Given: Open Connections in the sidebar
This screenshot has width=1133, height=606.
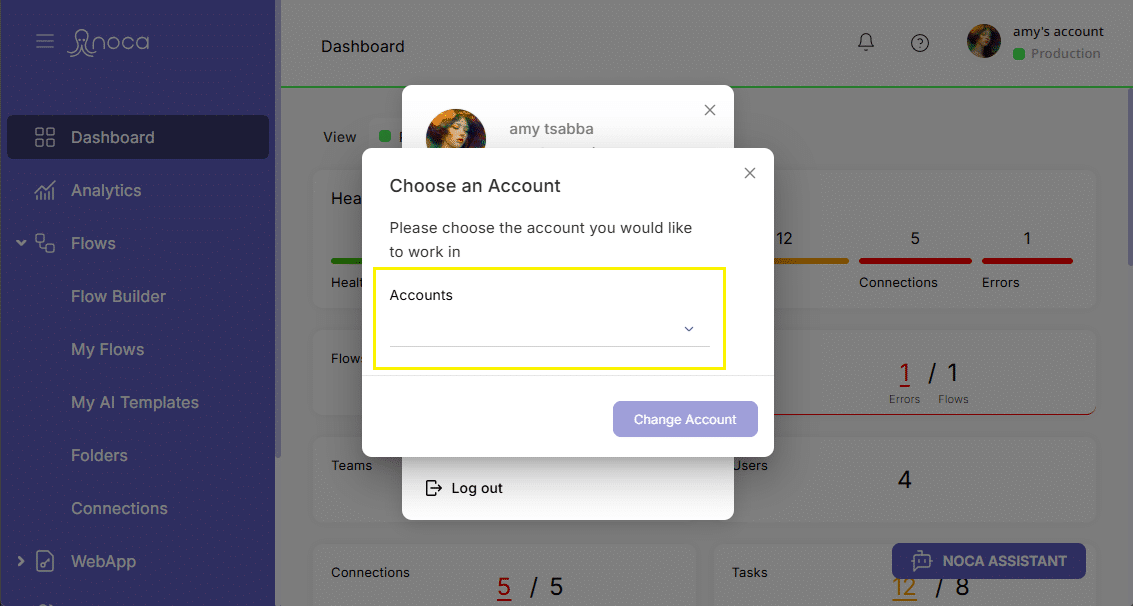Looking at the screenshot, I should (119, 508).
